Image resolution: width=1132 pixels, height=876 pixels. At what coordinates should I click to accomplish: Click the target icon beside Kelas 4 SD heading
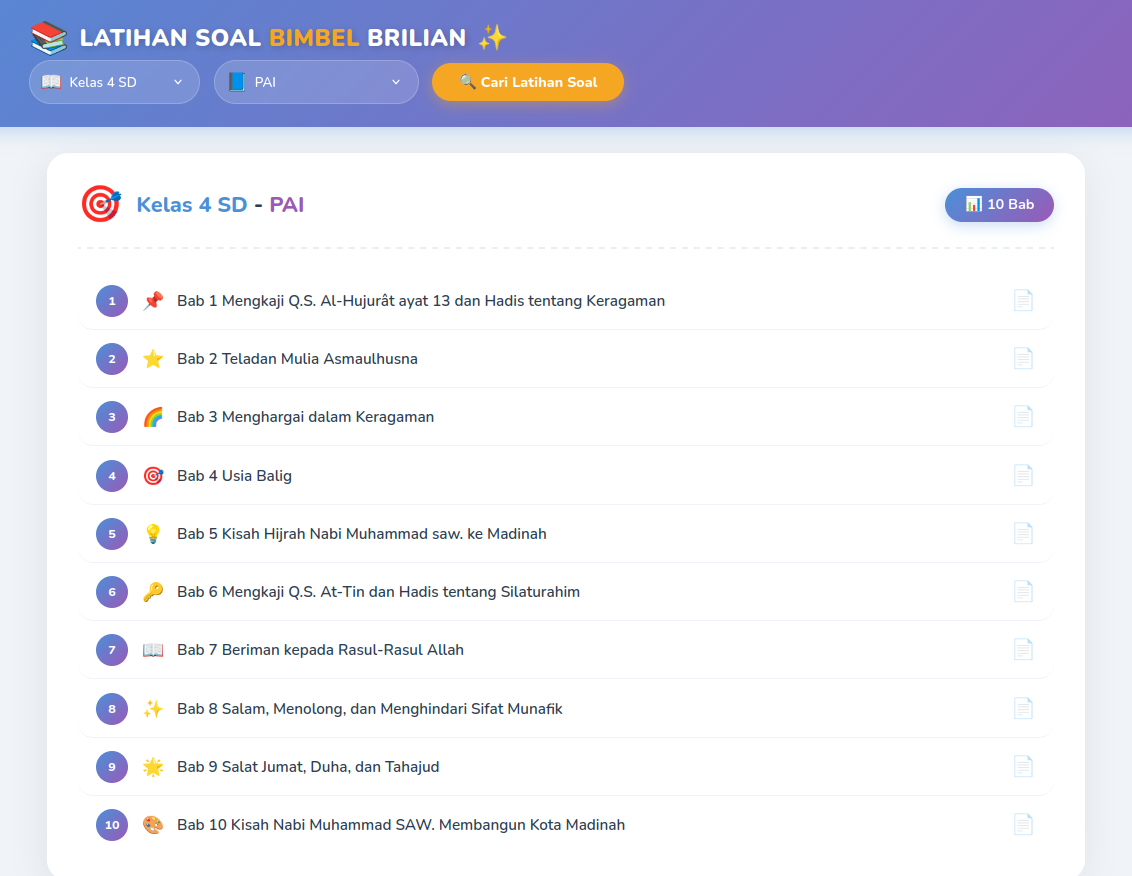click(101, 204)
